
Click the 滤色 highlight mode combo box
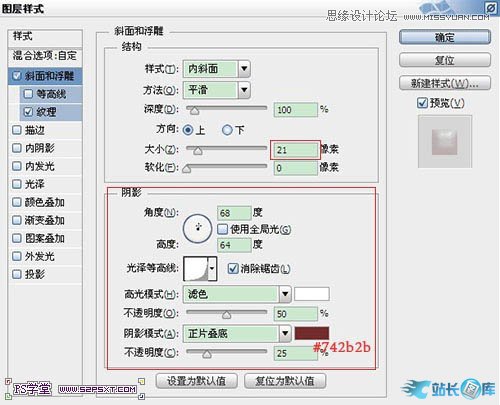(237, 294)
